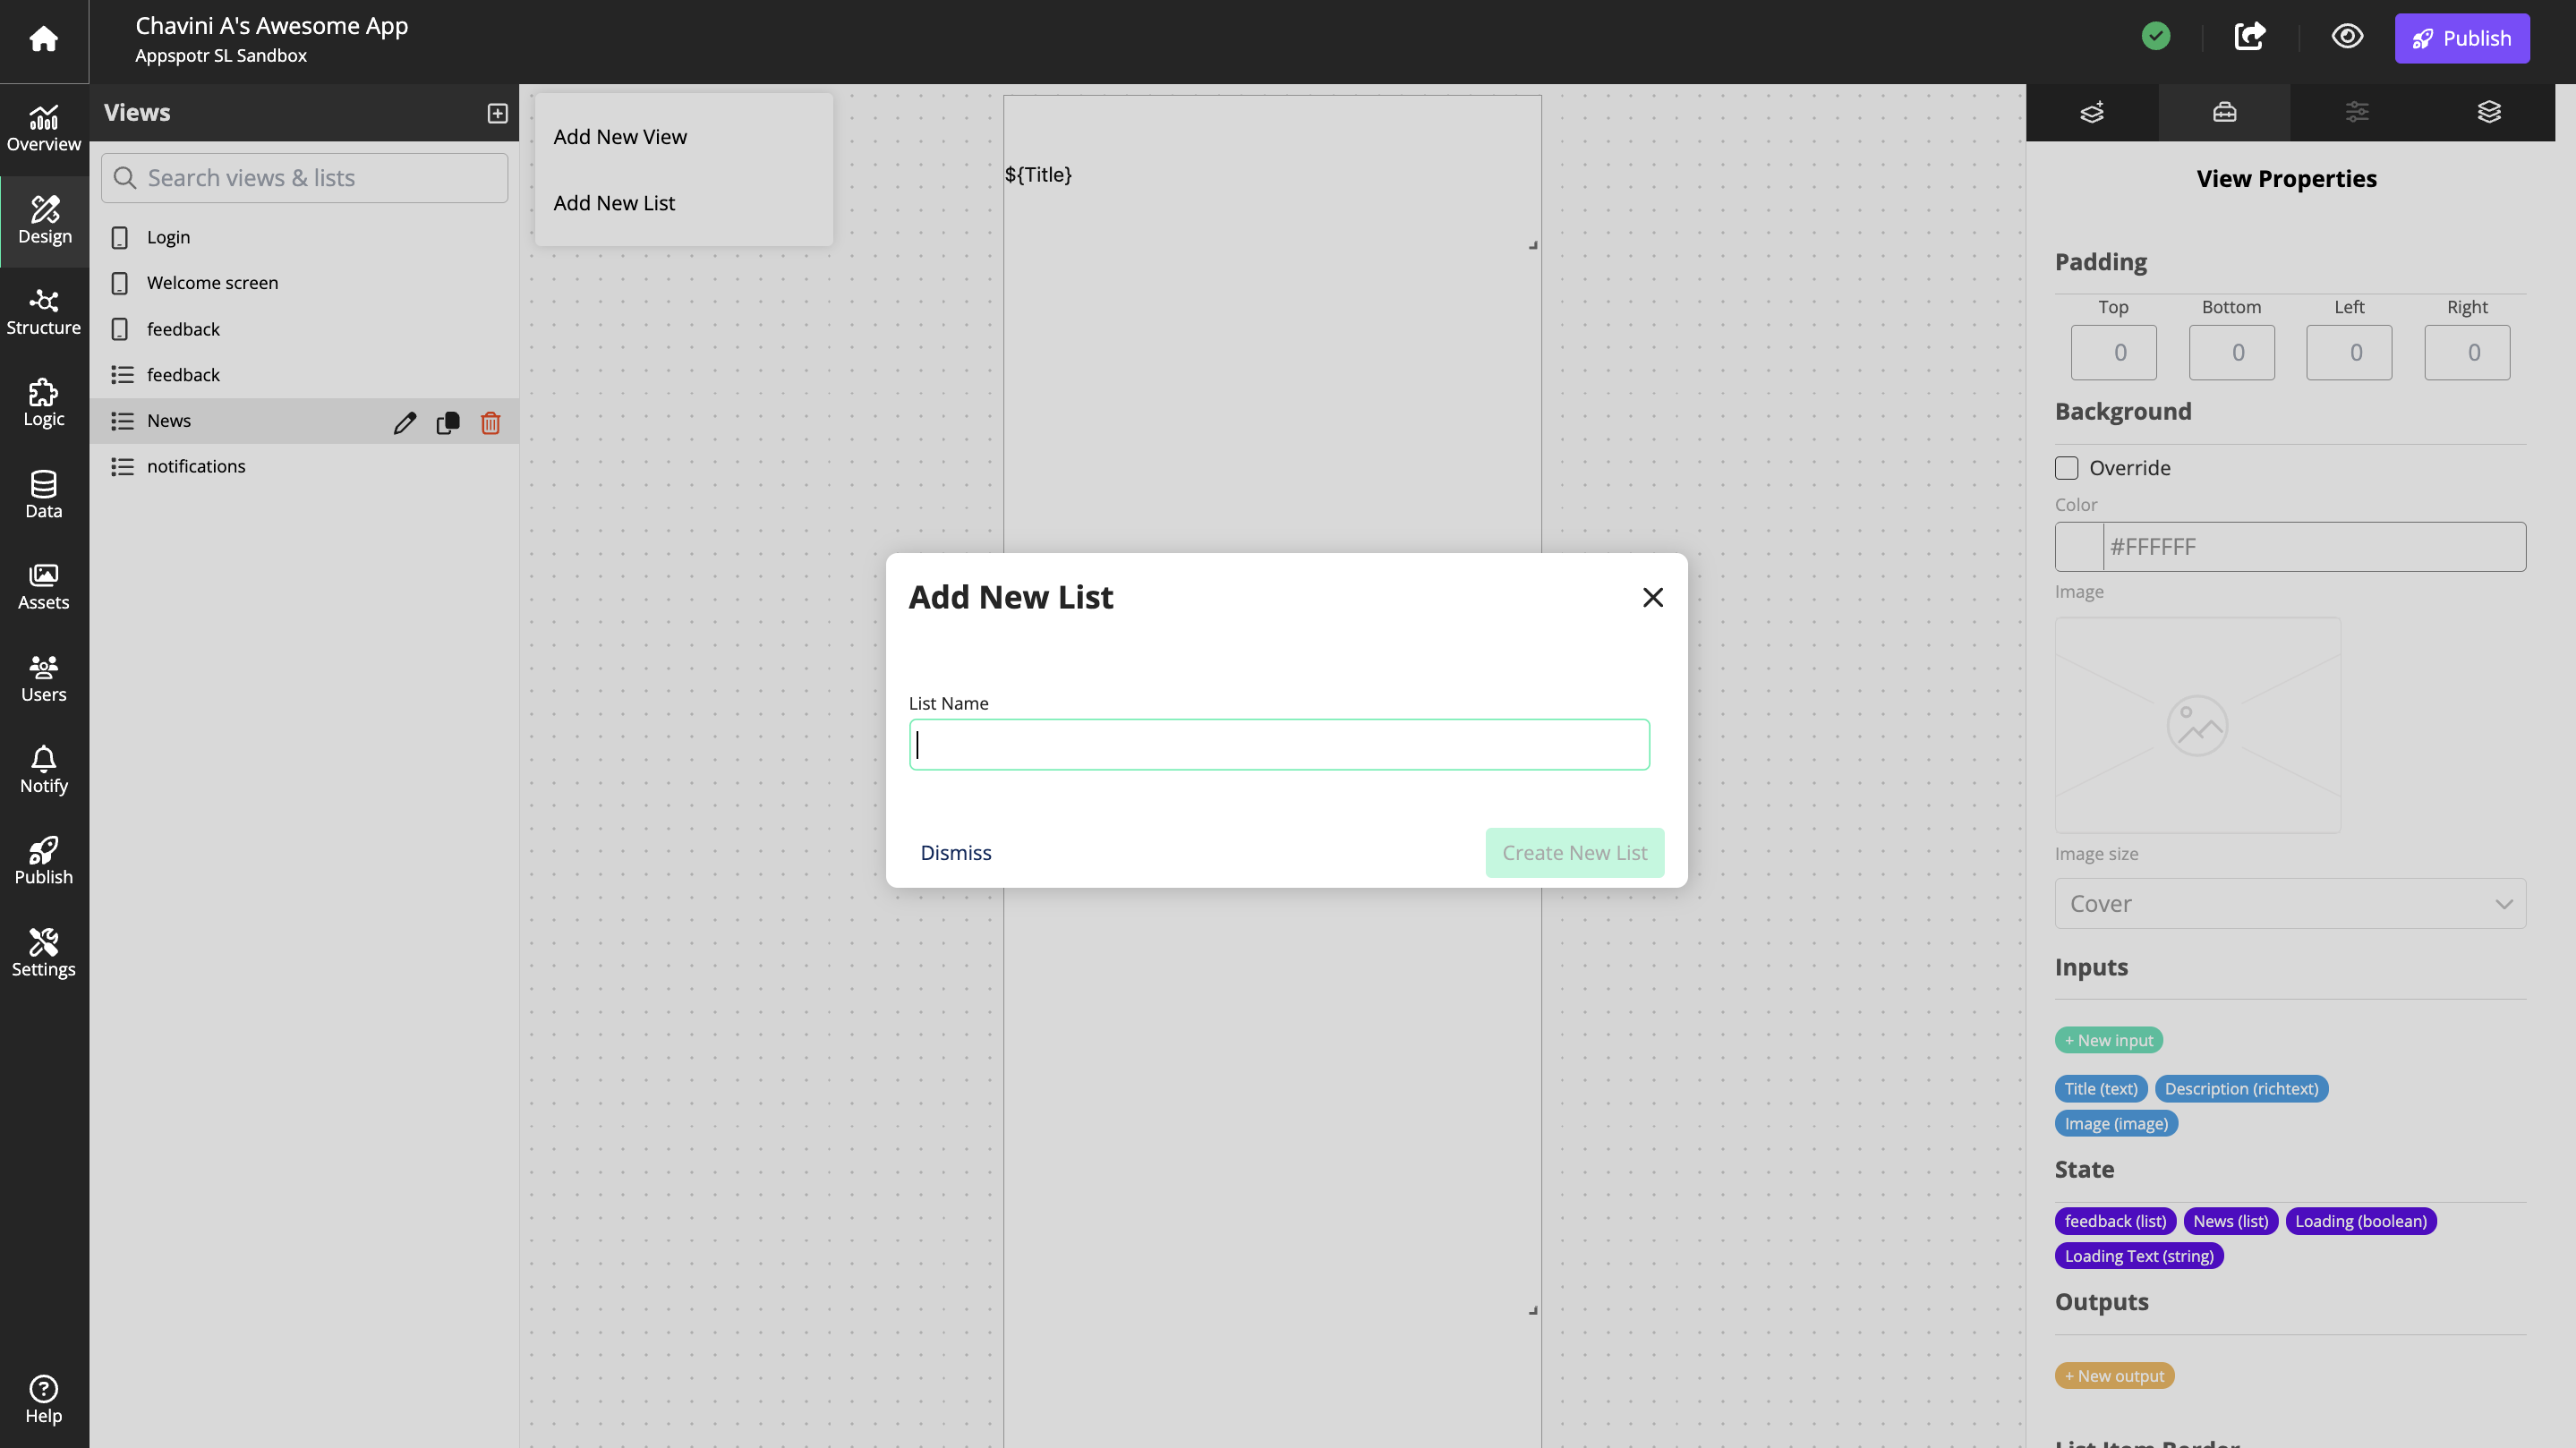Click the Top padding field
The width and height of the screenshot is (2576, 1448).
click(x=2114, y=352)
